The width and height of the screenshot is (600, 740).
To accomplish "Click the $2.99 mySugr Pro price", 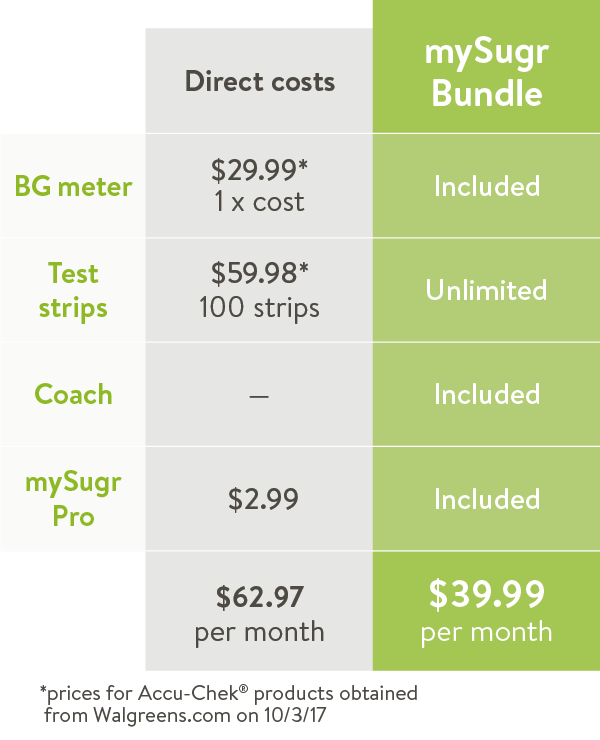I will pos(263,499).
